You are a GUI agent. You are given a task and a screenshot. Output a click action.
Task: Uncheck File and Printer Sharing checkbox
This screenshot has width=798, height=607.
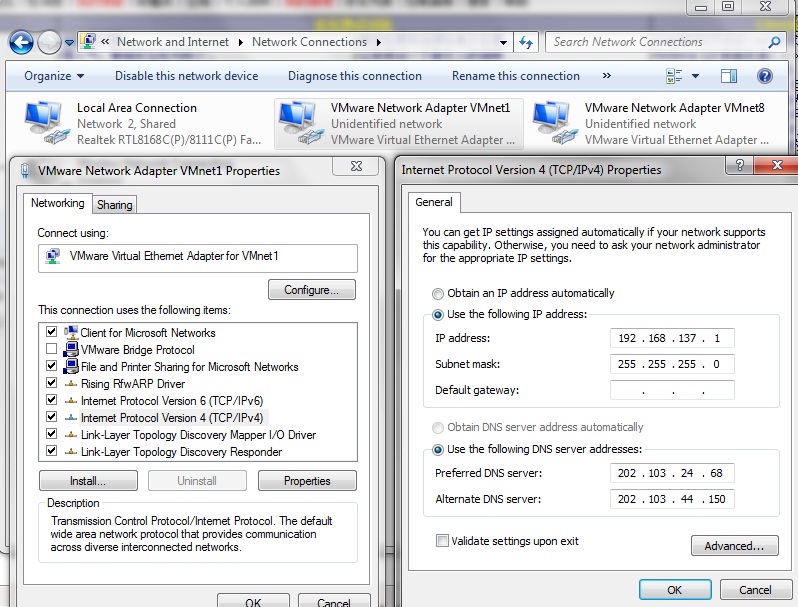pyautogui.click(x=51, y=366)
